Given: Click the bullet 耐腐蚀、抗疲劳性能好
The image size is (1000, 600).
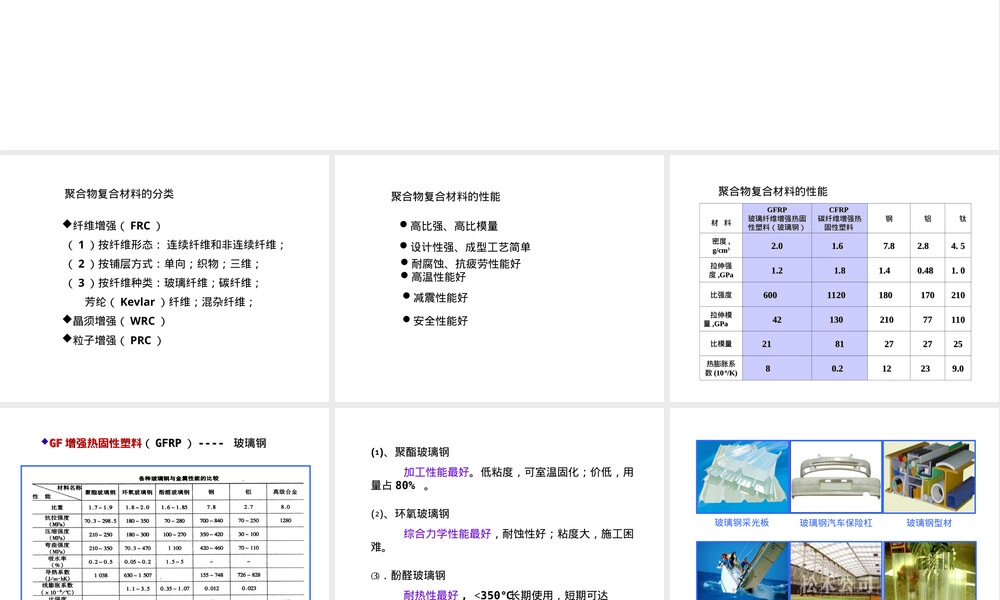Looking at the screenshot, I should pos(460,263).
